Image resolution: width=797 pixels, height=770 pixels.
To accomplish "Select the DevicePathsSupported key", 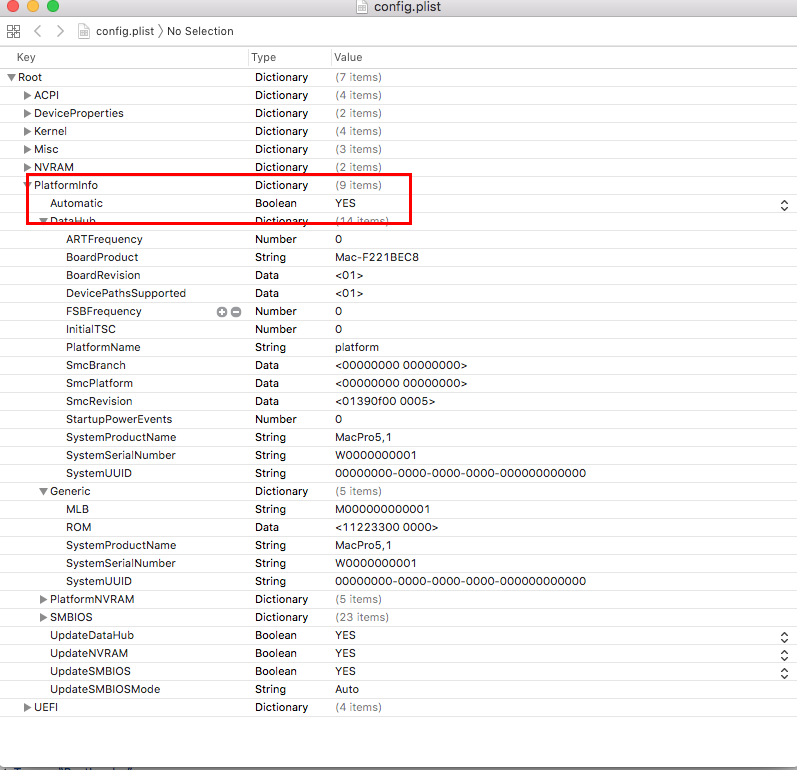I will tap(126, 293).
